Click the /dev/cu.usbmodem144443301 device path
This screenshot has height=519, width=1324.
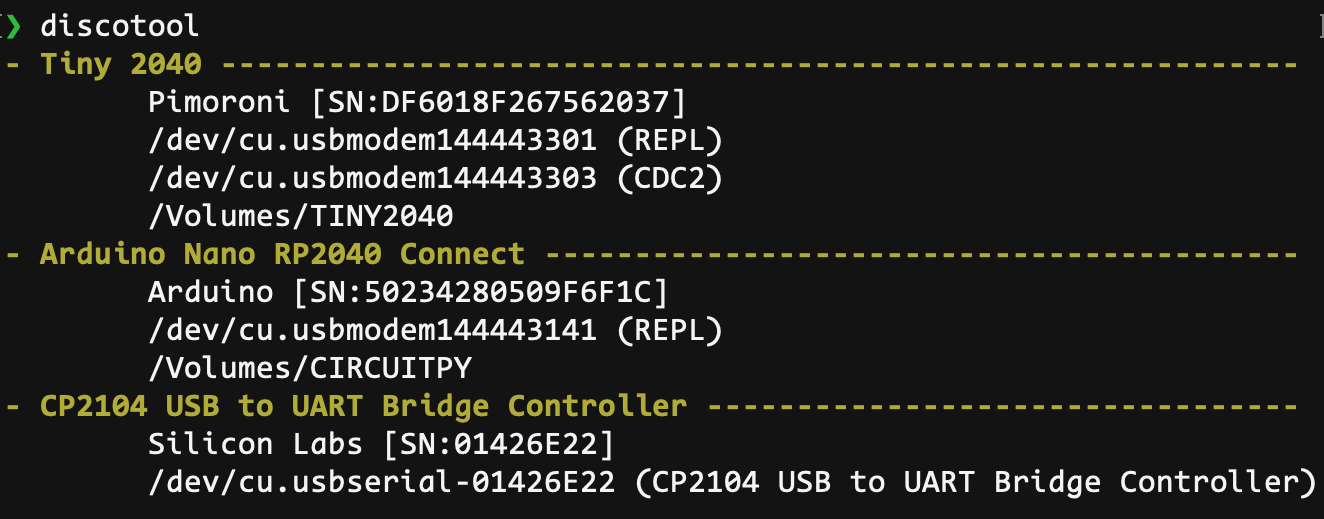[372, 140]
